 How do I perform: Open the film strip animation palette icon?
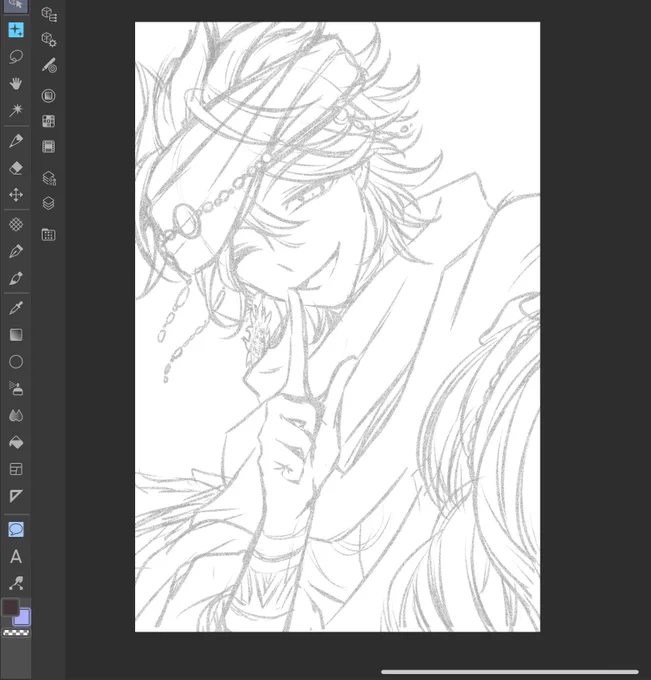(x=49, y=147)
